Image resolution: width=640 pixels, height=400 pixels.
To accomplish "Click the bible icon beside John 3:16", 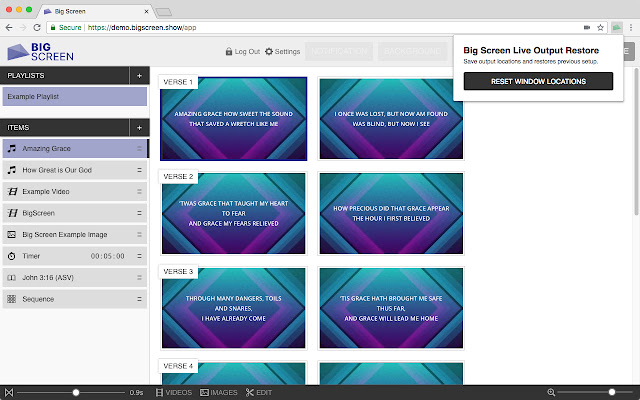I will coord(12,278).
